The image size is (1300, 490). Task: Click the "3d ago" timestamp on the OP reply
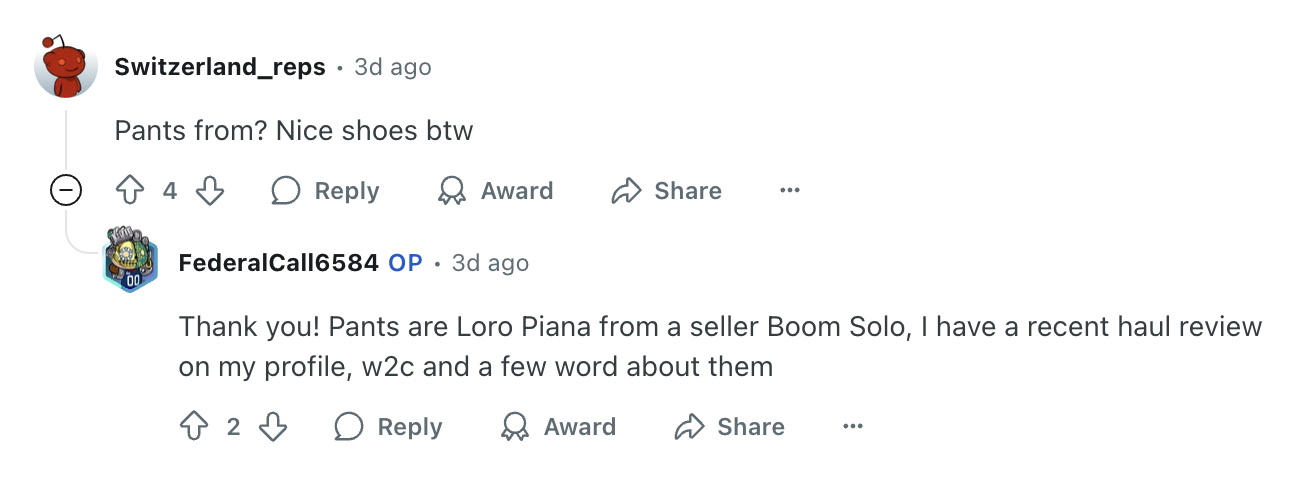[490, 263]
